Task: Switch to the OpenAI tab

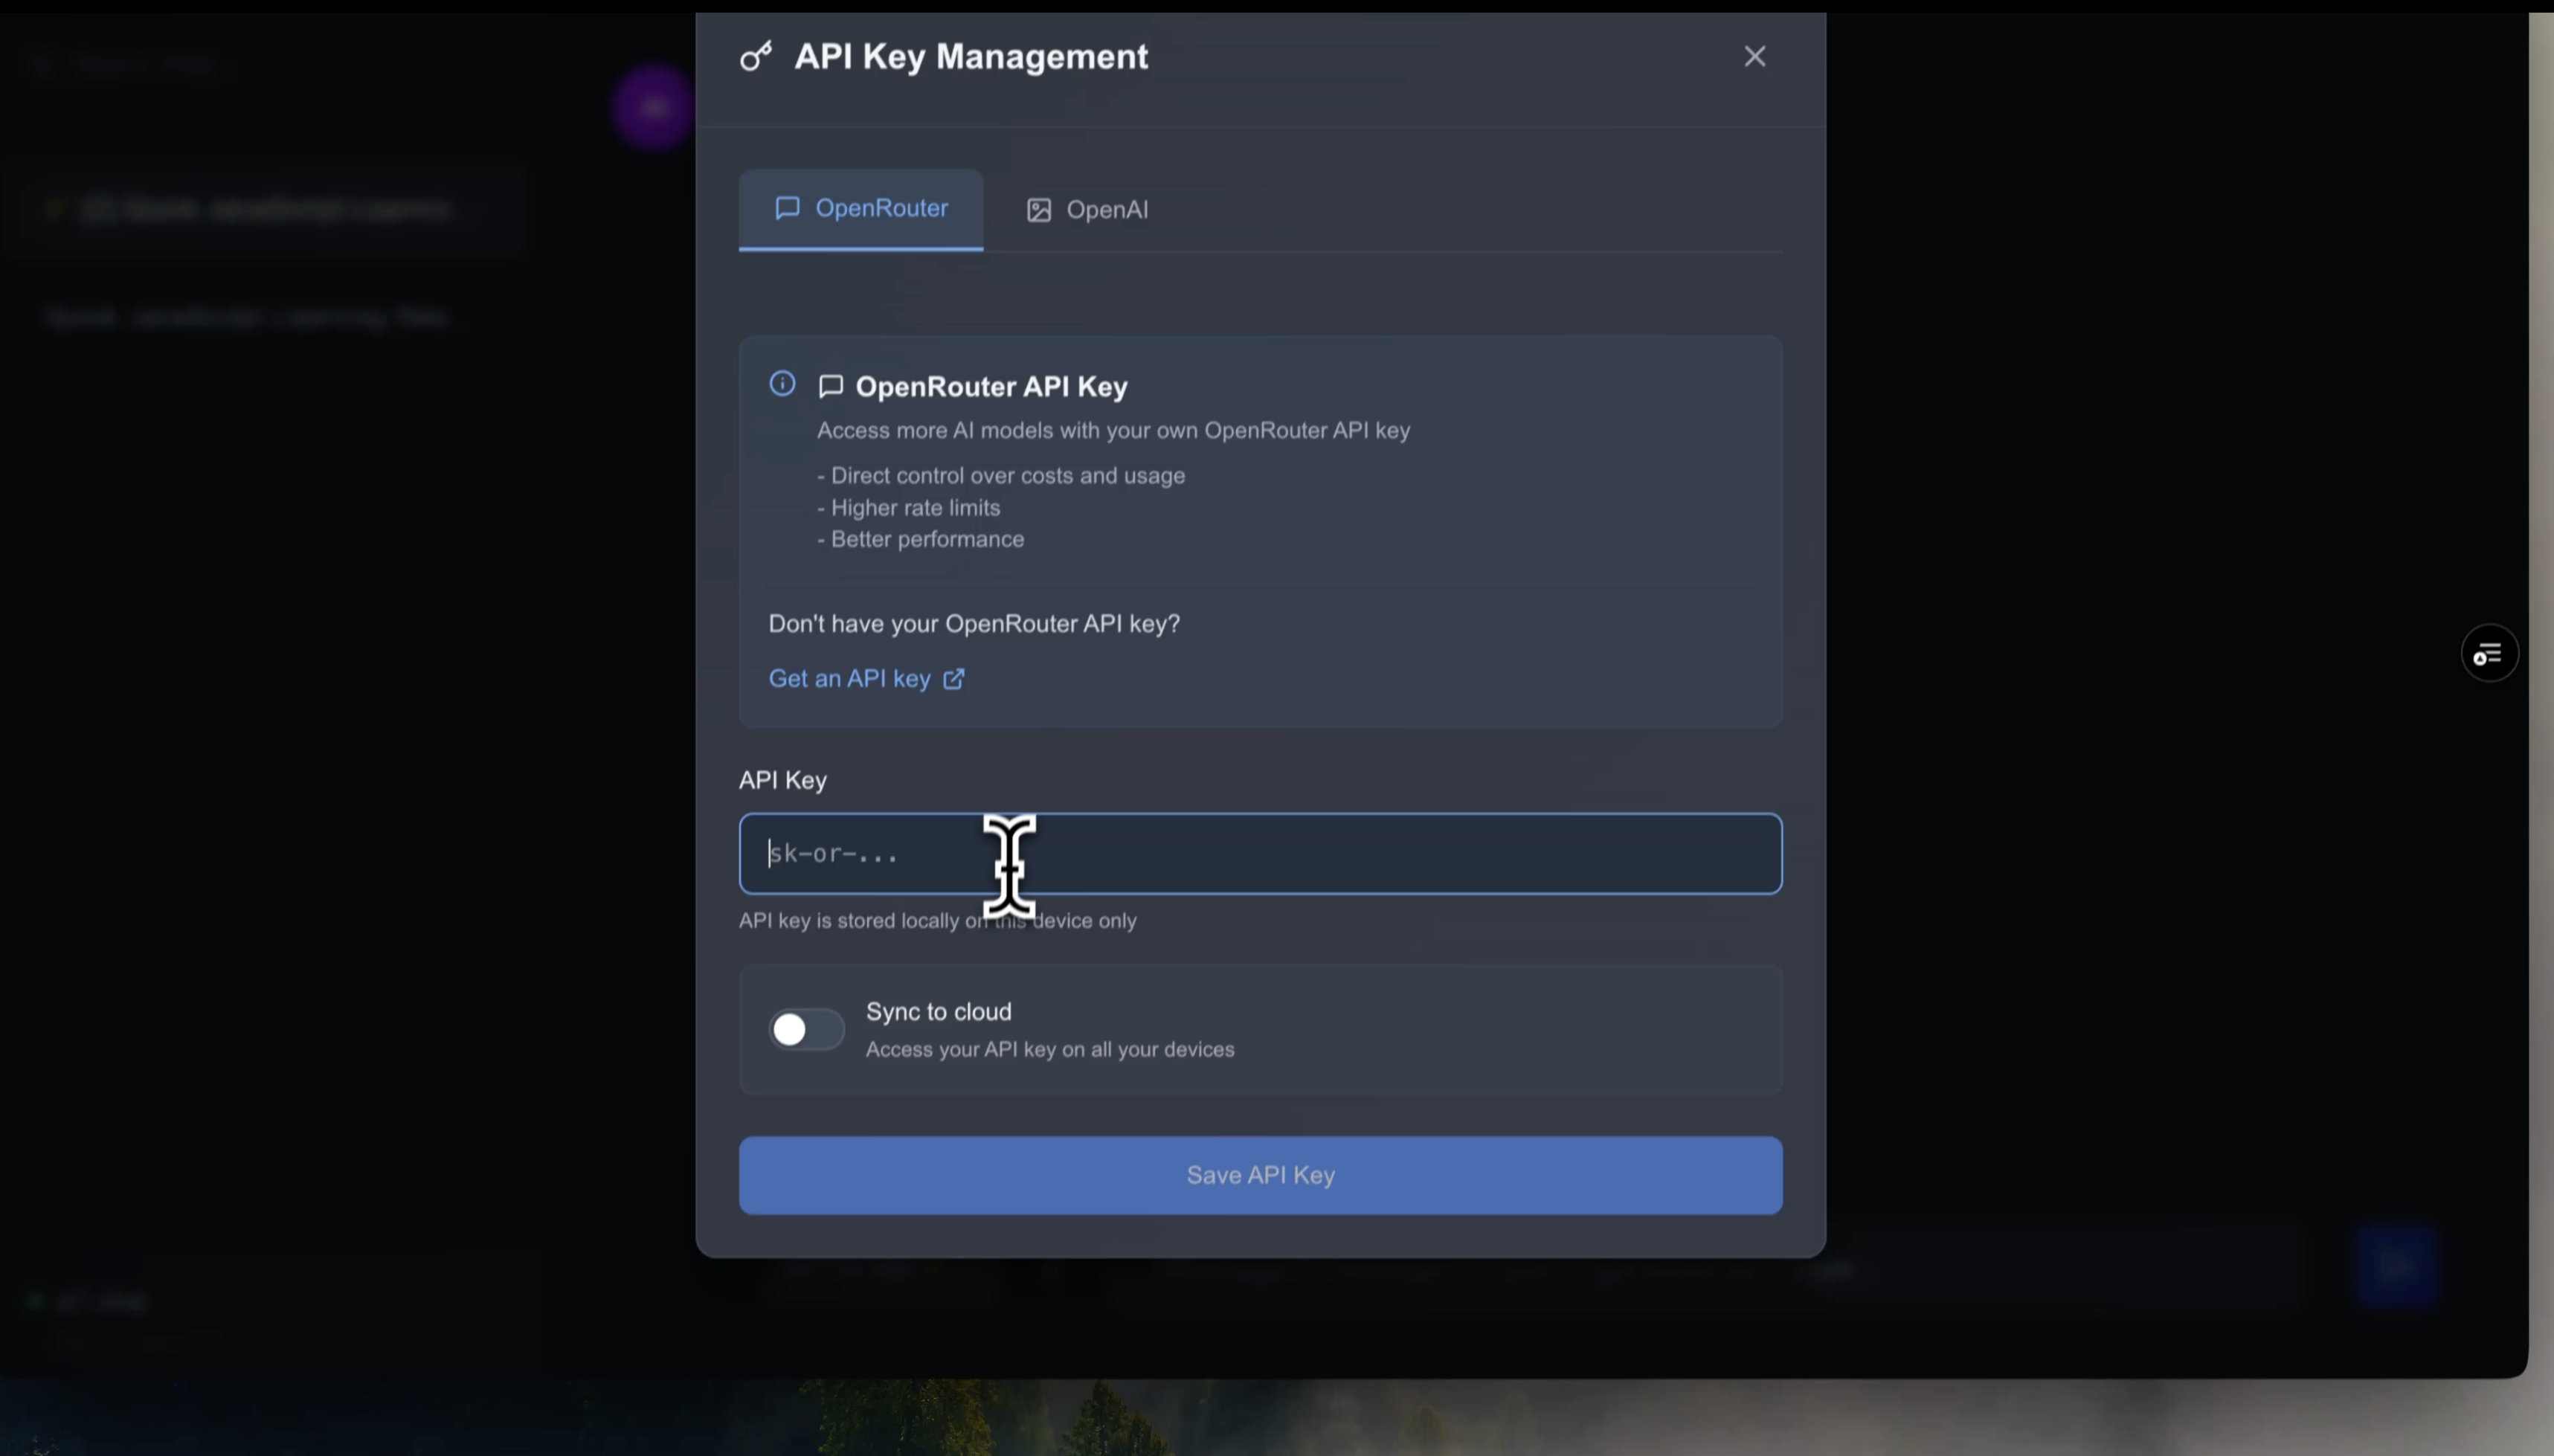Action: coord(1087,210)
